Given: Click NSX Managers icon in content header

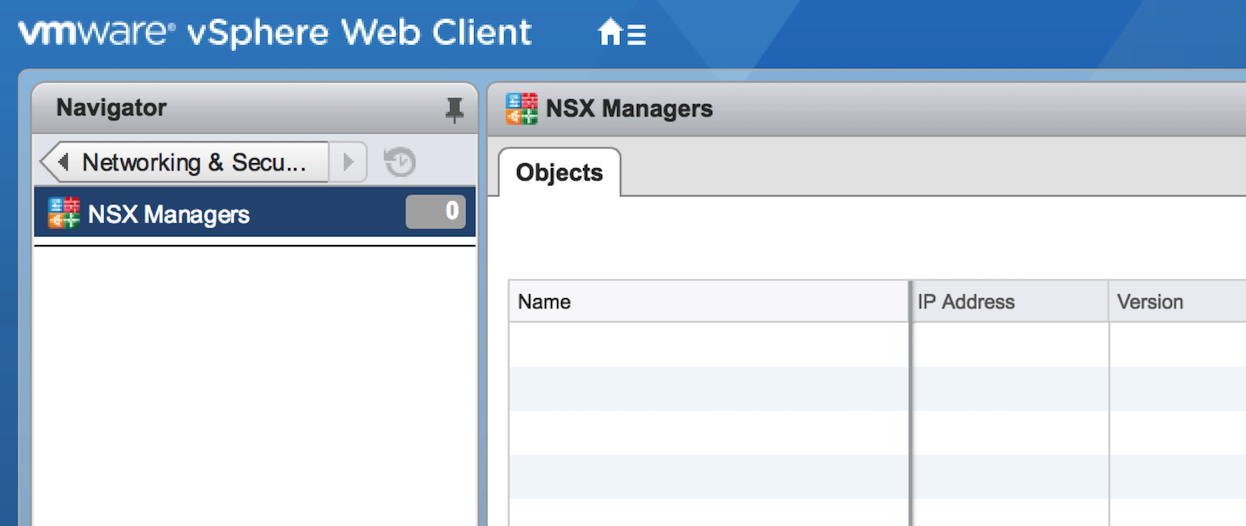Looking at the screenshot, I should [522, 109].
